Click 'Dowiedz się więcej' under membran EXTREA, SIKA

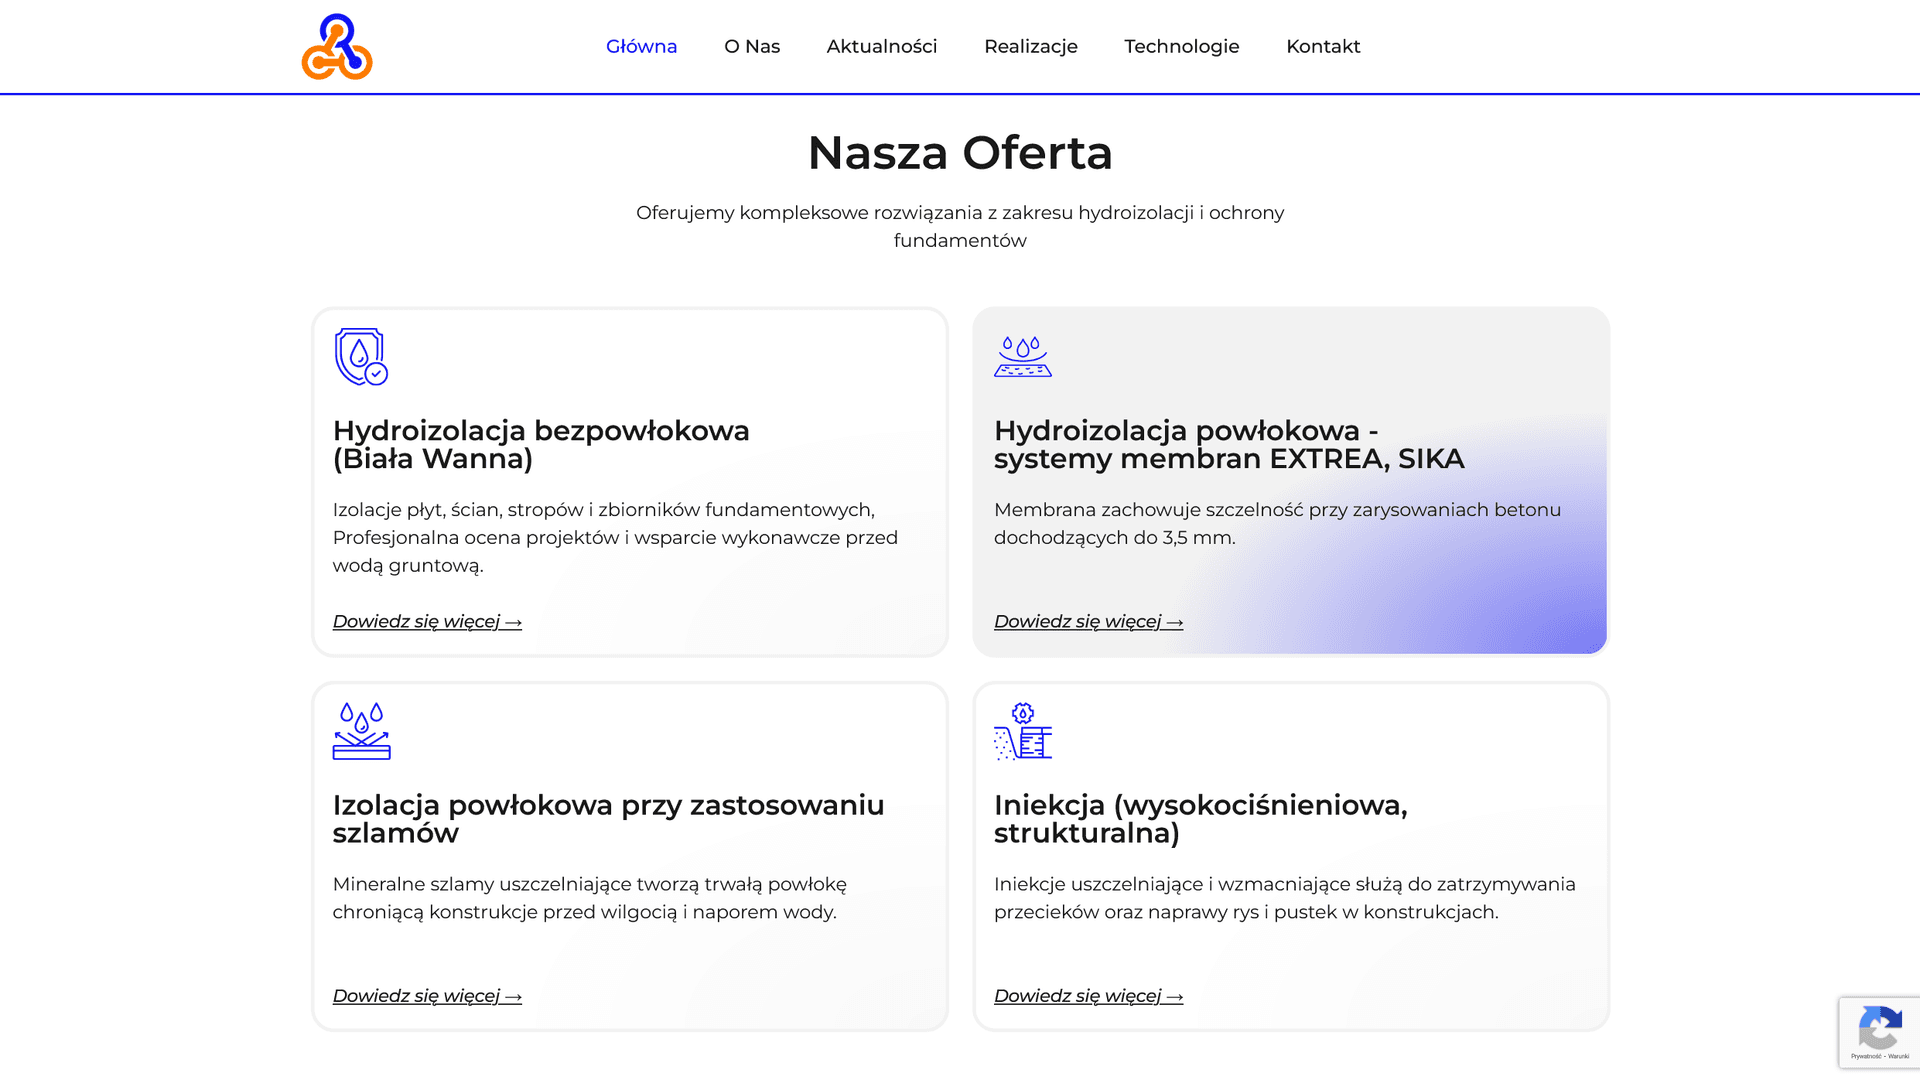tap(1088, 622)
